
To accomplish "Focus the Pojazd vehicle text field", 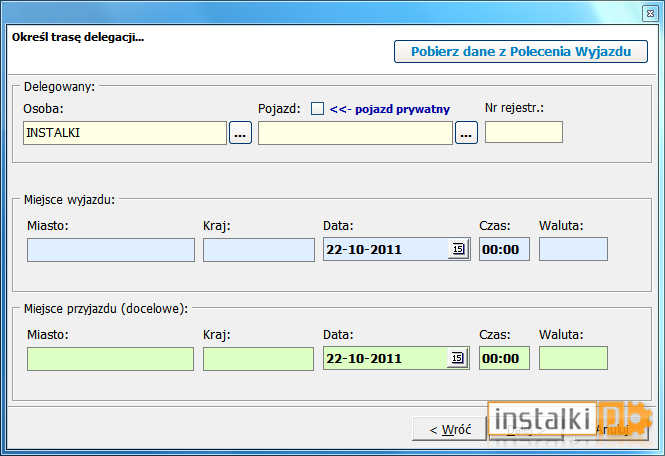I will coord(355,133).
